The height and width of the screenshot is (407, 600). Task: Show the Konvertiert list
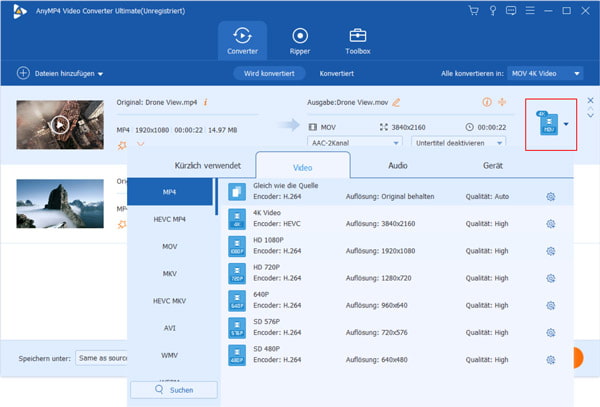coord(336,73)
